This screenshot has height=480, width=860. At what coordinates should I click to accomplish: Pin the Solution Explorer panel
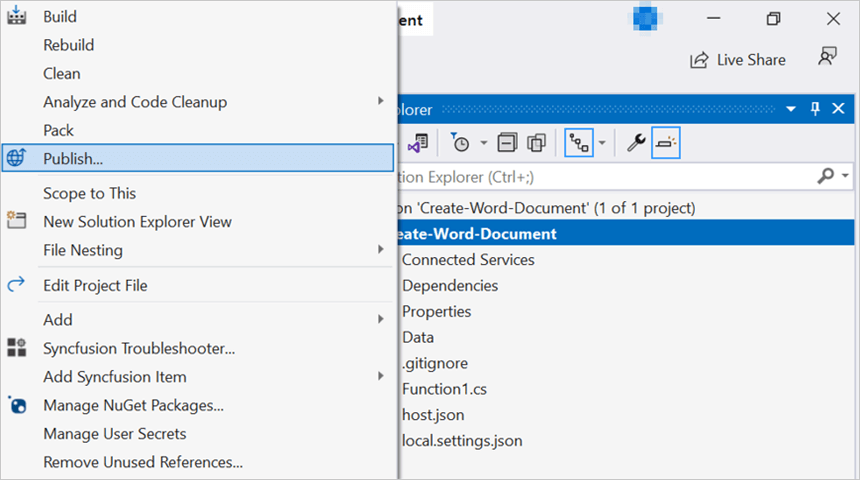coord(815,109)
